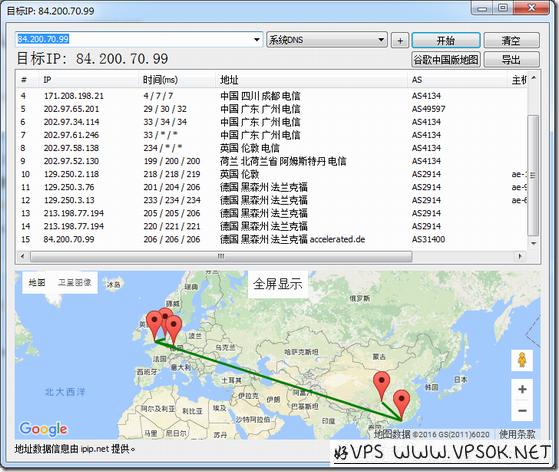The width and height of the screenshot is (559, 472).
Task: Select row with IP 202.97.65.201
Action: [272, 109]
